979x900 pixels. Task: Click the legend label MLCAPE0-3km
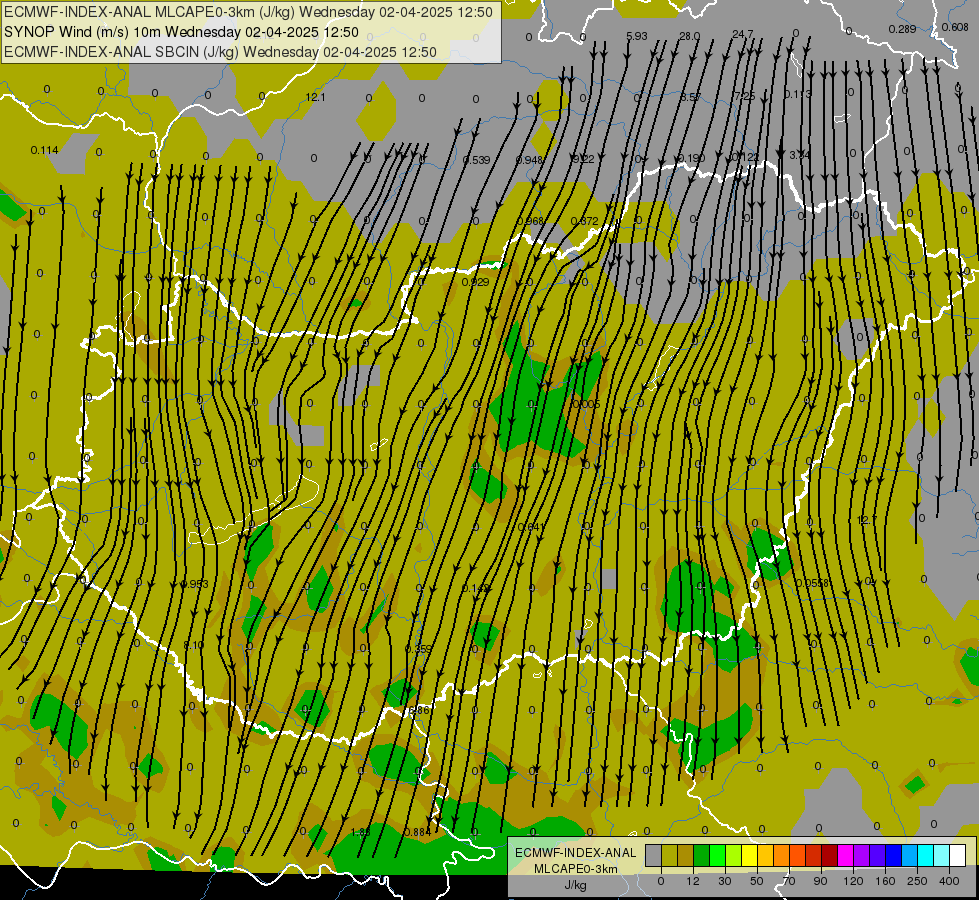575,869
